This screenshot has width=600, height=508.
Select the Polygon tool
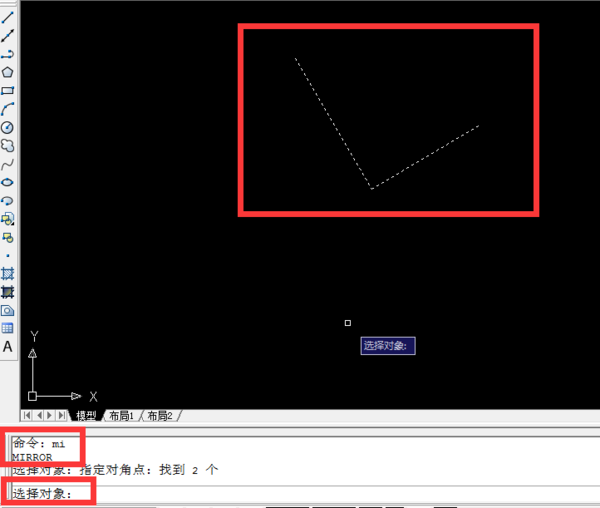pos(8,72)
